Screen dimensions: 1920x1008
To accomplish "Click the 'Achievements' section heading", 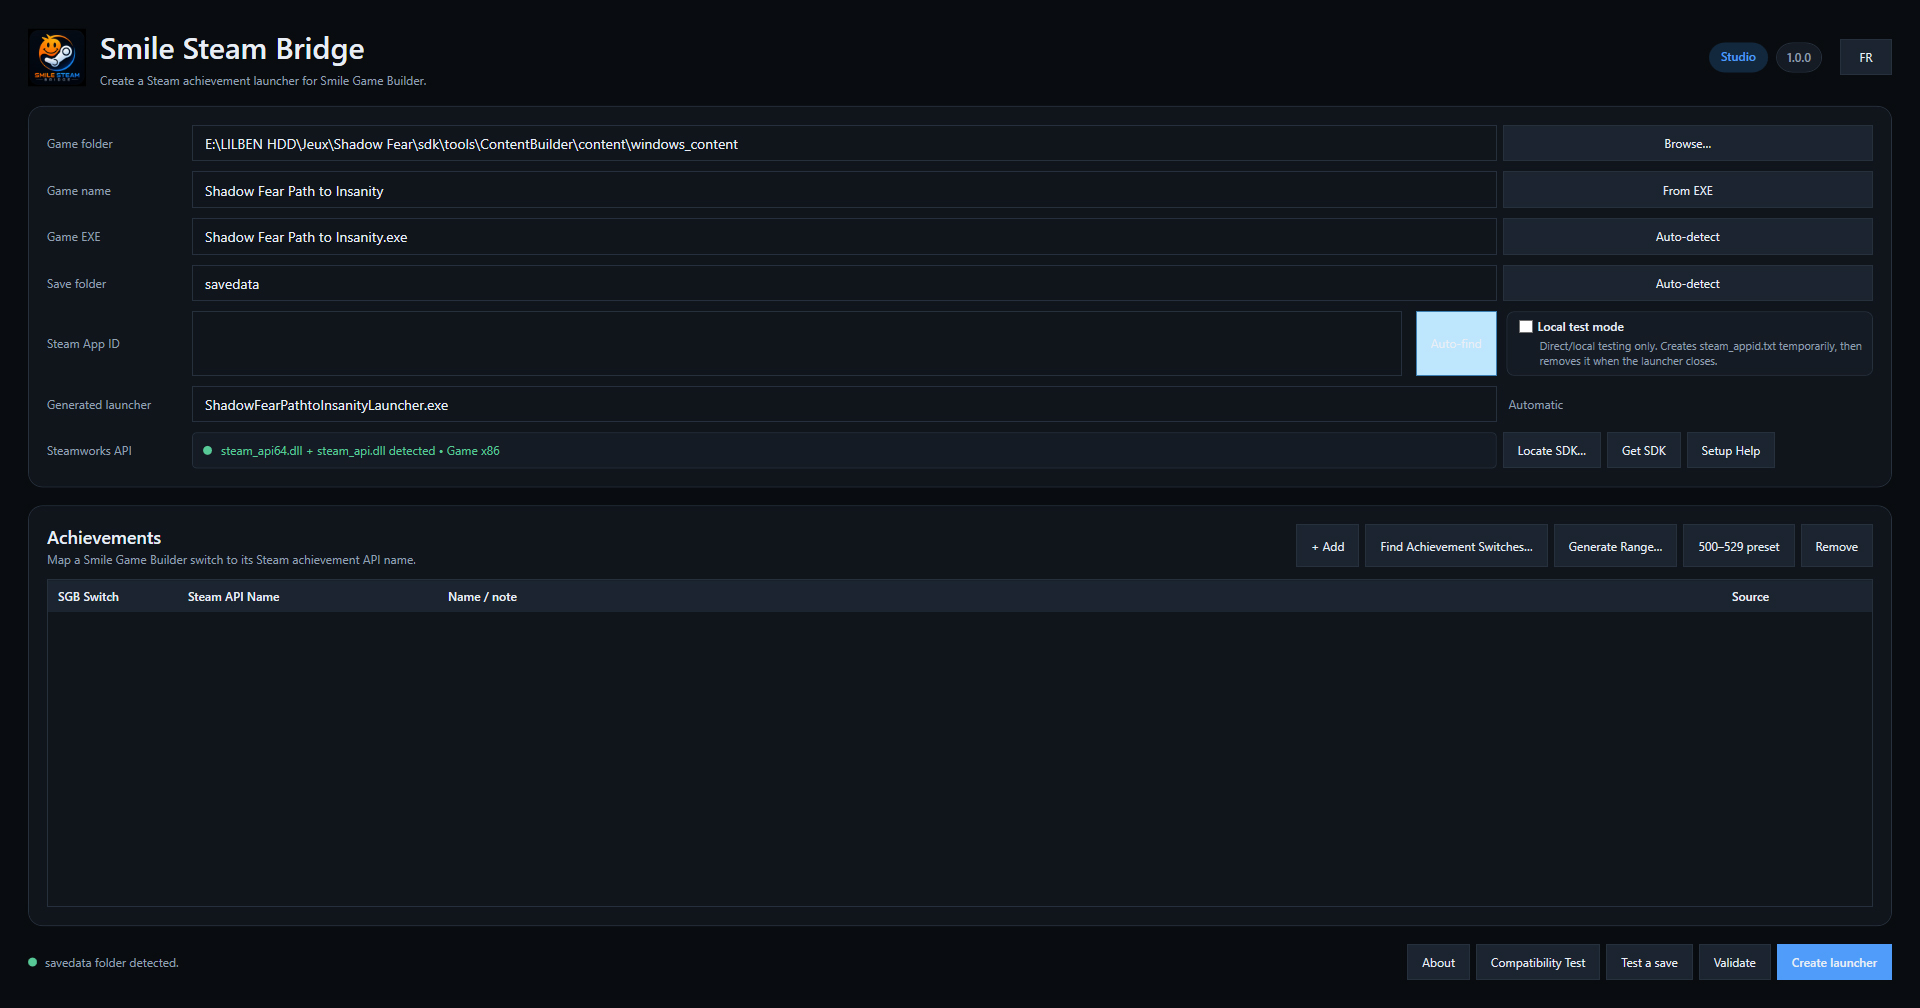I will click(104, 538).
